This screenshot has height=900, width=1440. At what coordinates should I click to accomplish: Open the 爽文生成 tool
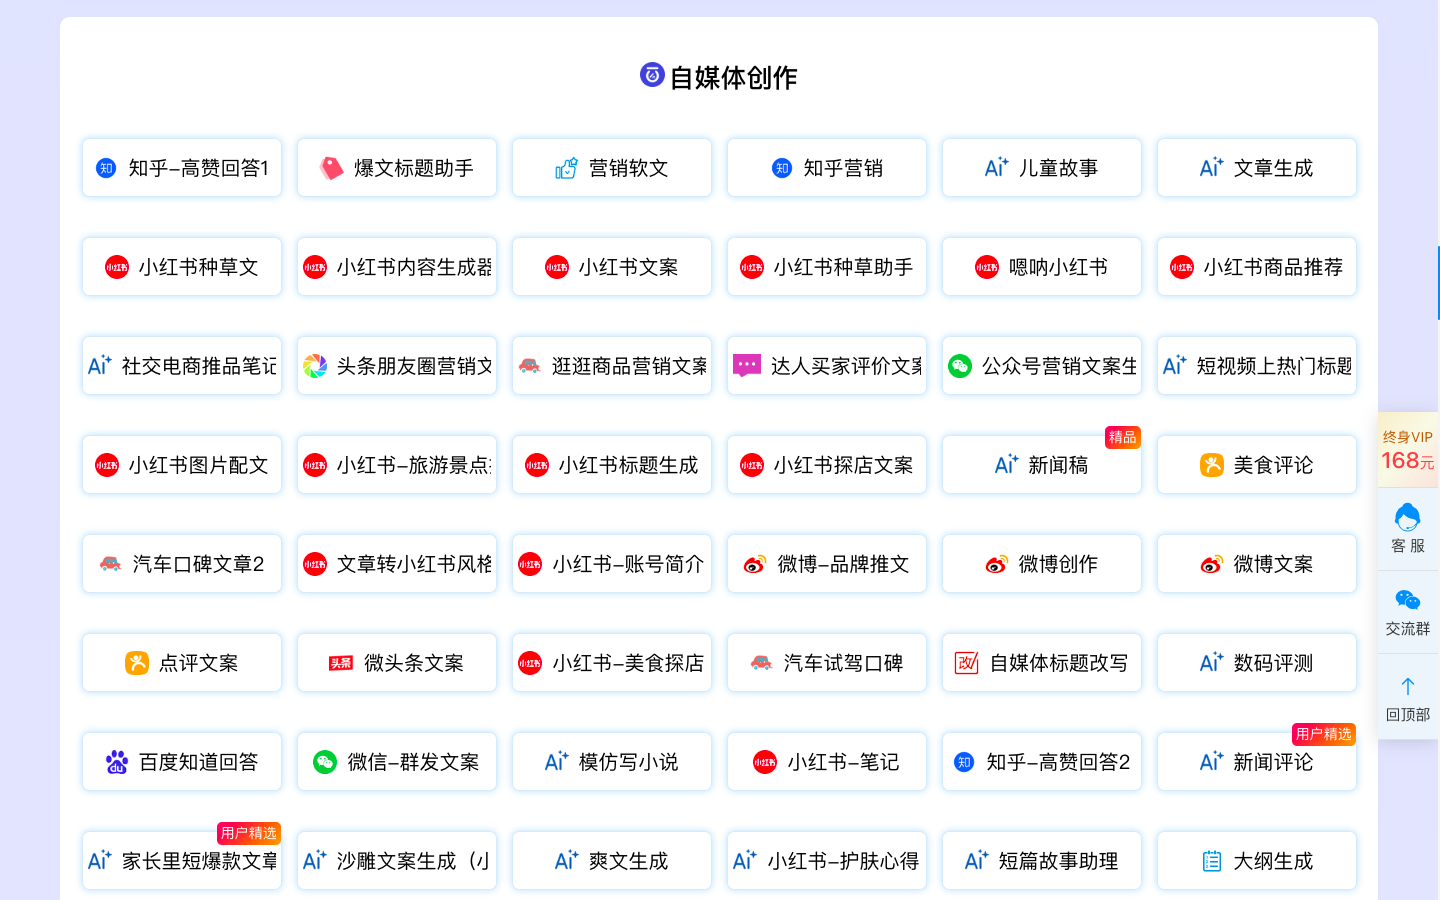611,860
